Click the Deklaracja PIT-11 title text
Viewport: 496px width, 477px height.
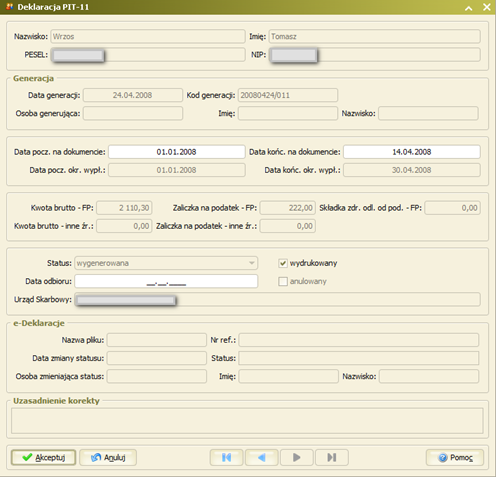click(53, 7)
